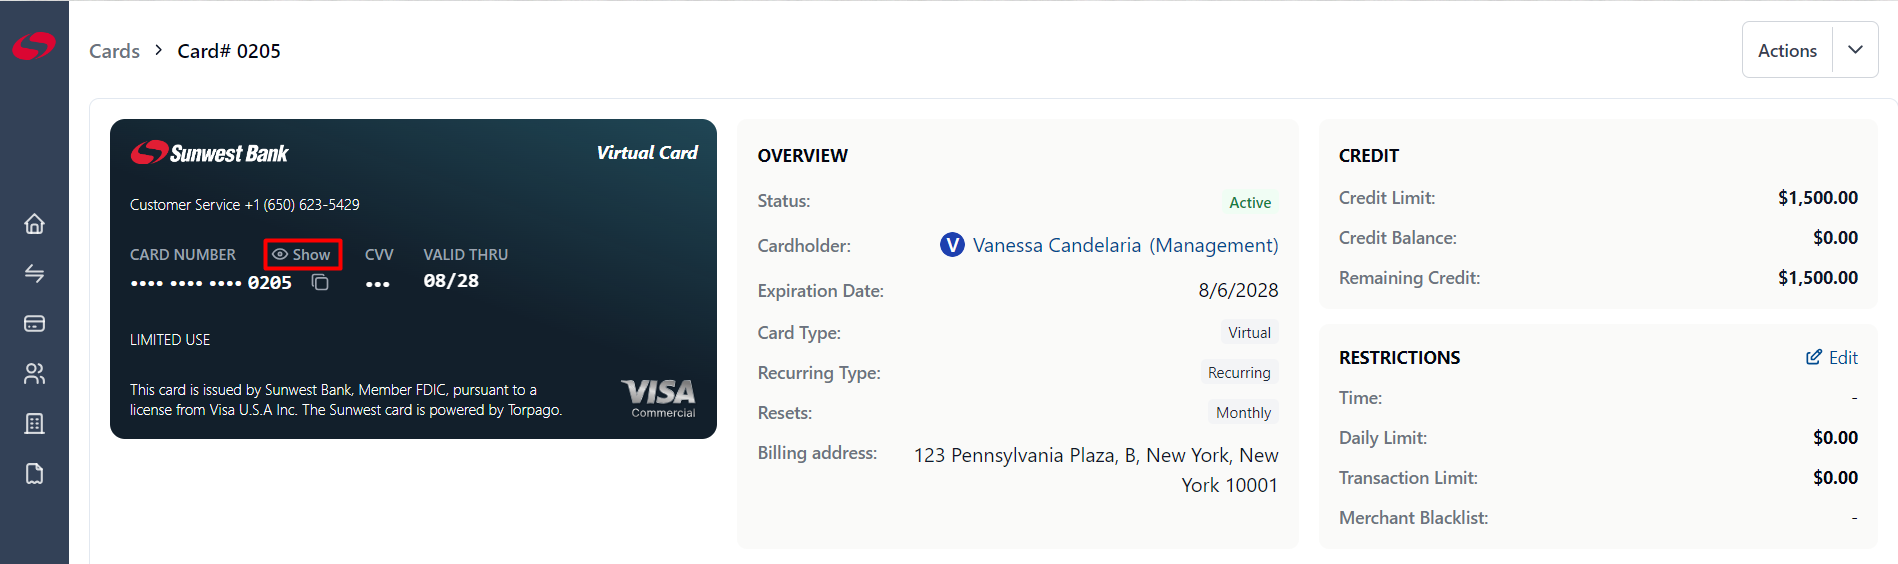Click the Vanessa Candelaria avatar icon
The width and height of the screenshot is (1898, 564).
[x=952, y=245]
